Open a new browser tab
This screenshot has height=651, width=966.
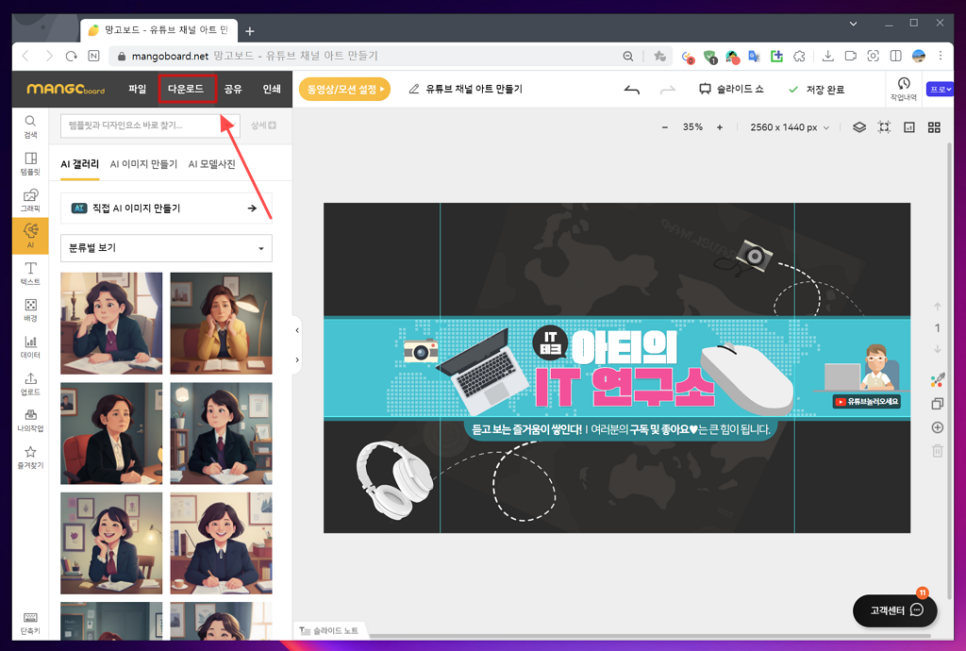pos(250,31)
